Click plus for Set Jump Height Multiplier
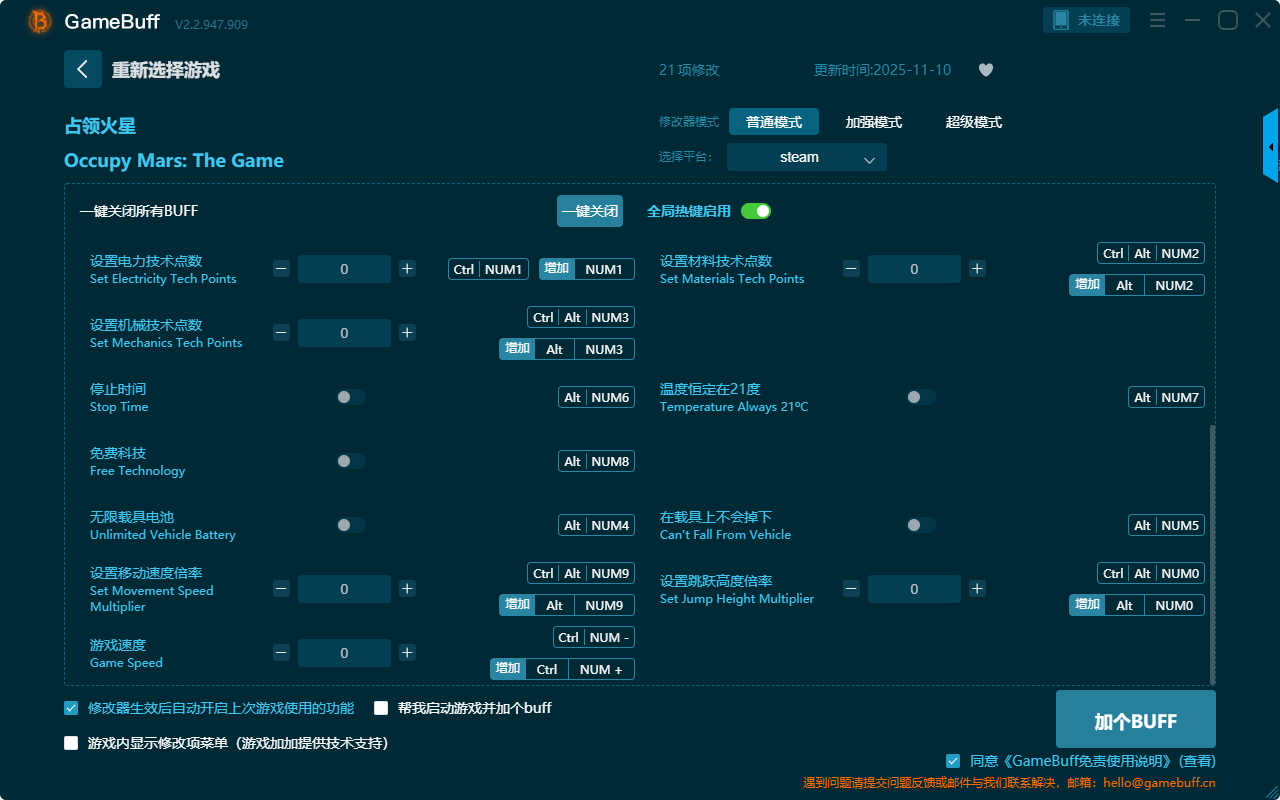This screenshot has width=1280, height=800. tap(977, 589)
